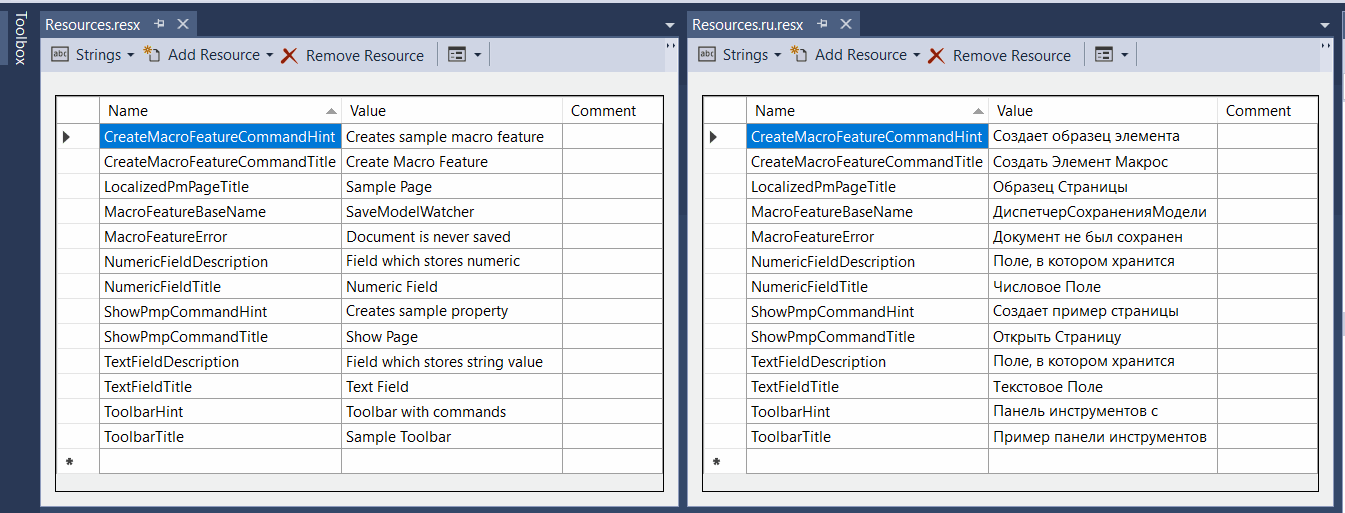Click toolbar overflow chevron in Resources.resx

[x=670, y=45]
